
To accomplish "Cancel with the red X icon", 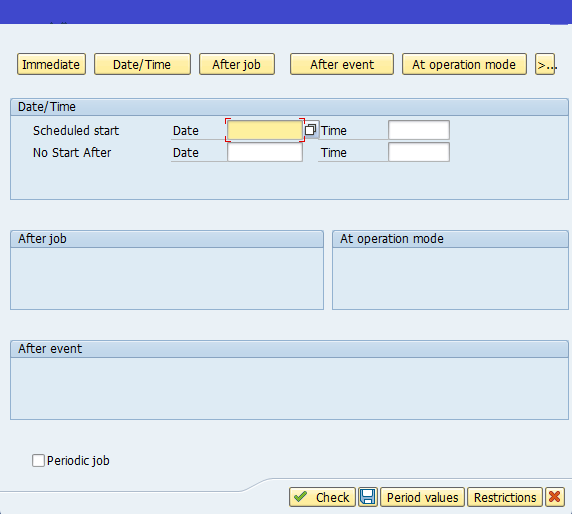I will [x=554, y=497].
